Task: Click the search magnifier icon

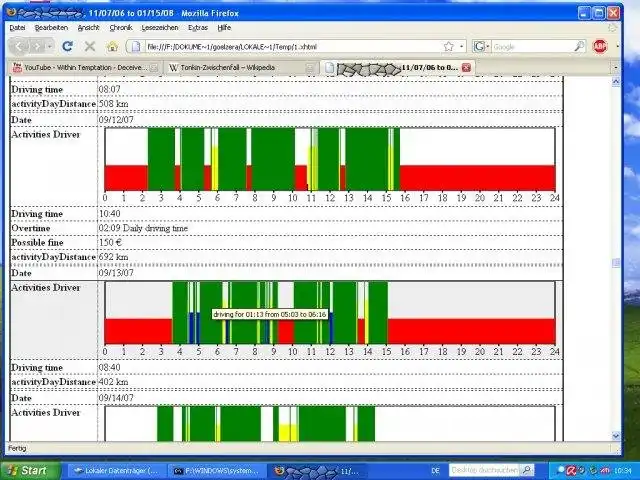Action: 579,47
